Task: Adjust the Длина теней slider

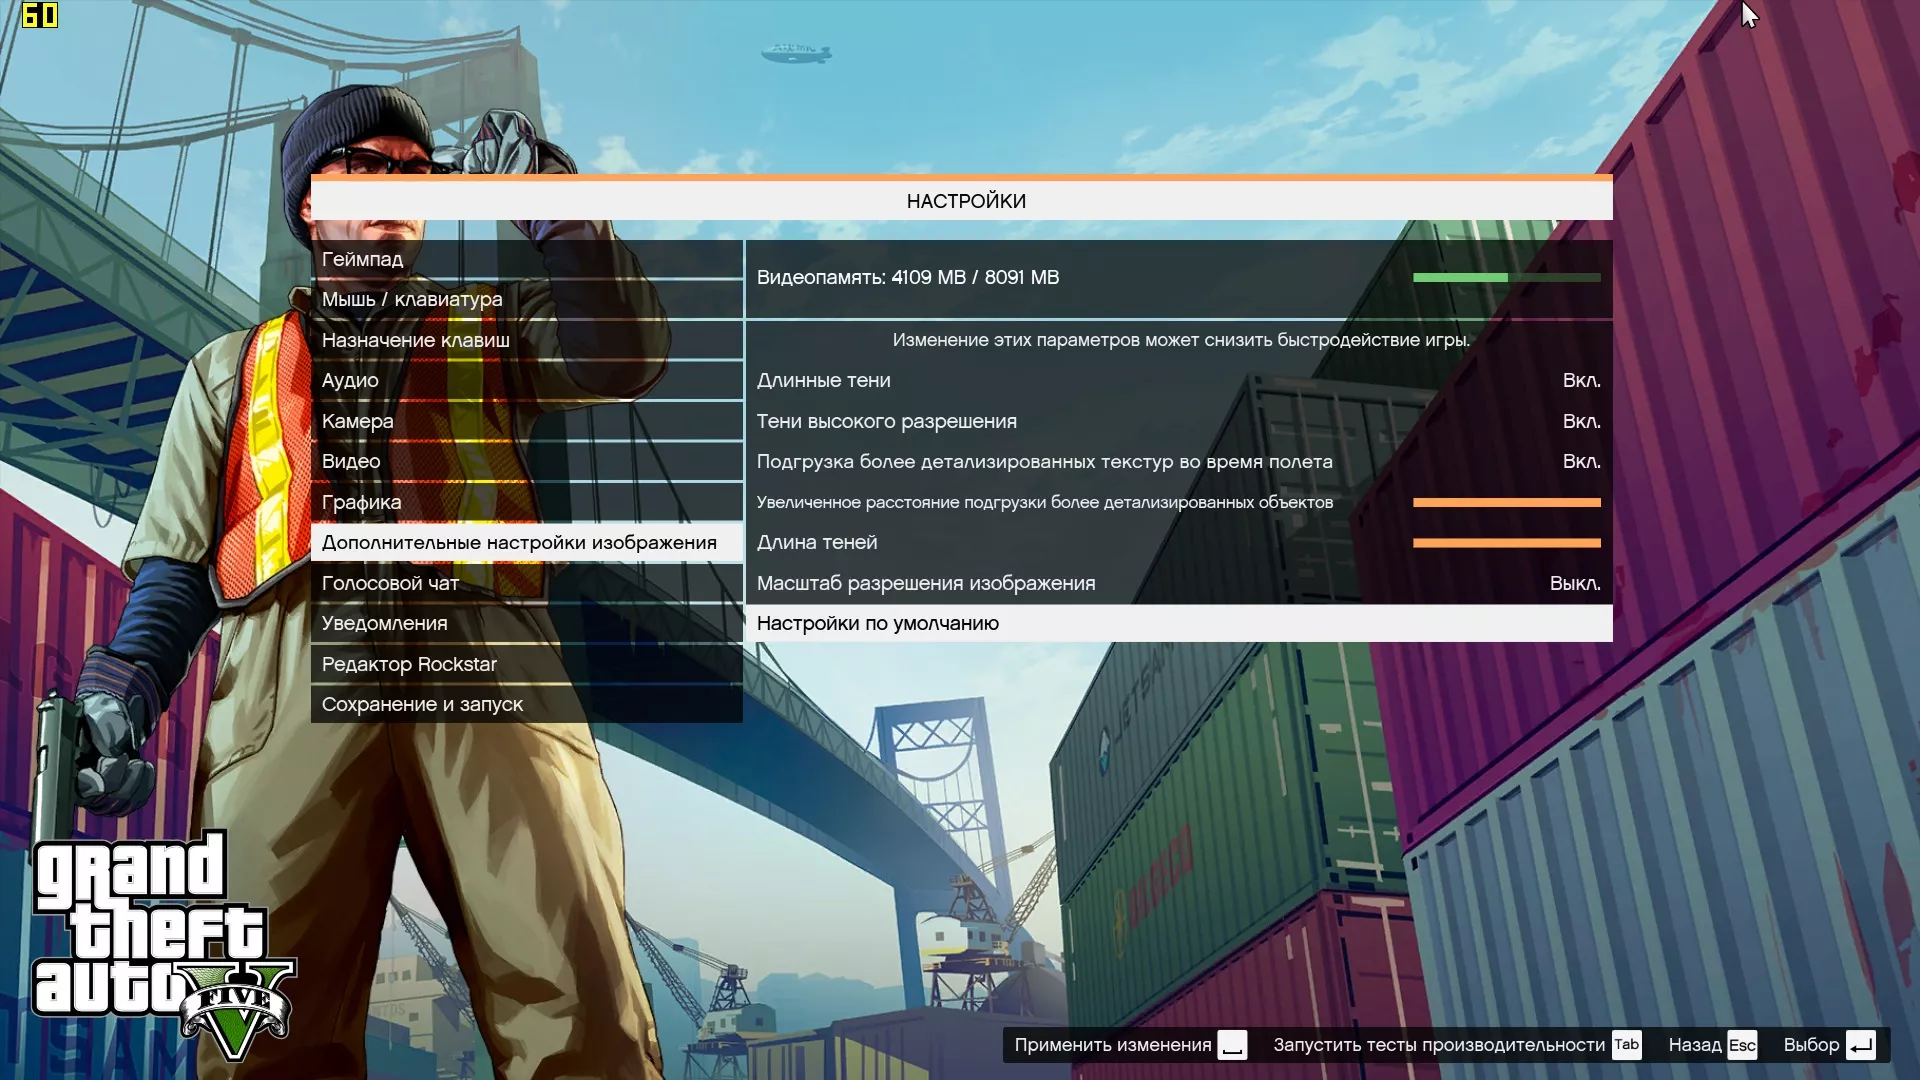Action: pos(1506,543)
